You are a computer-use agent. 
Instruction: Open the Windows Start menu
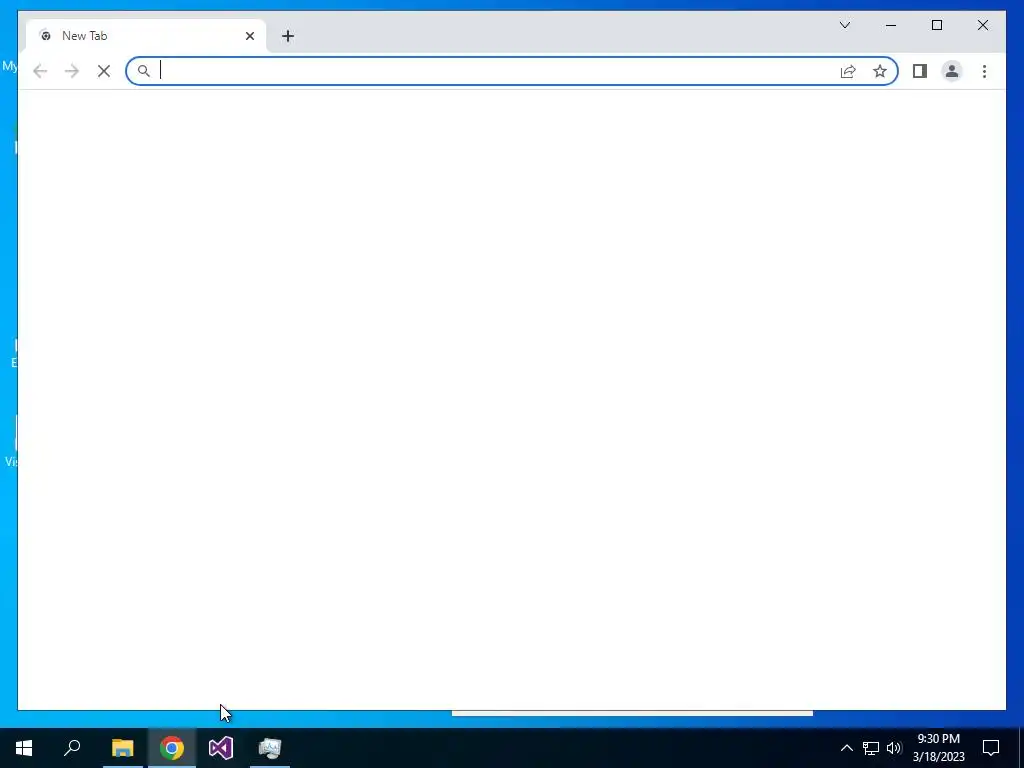24,748
